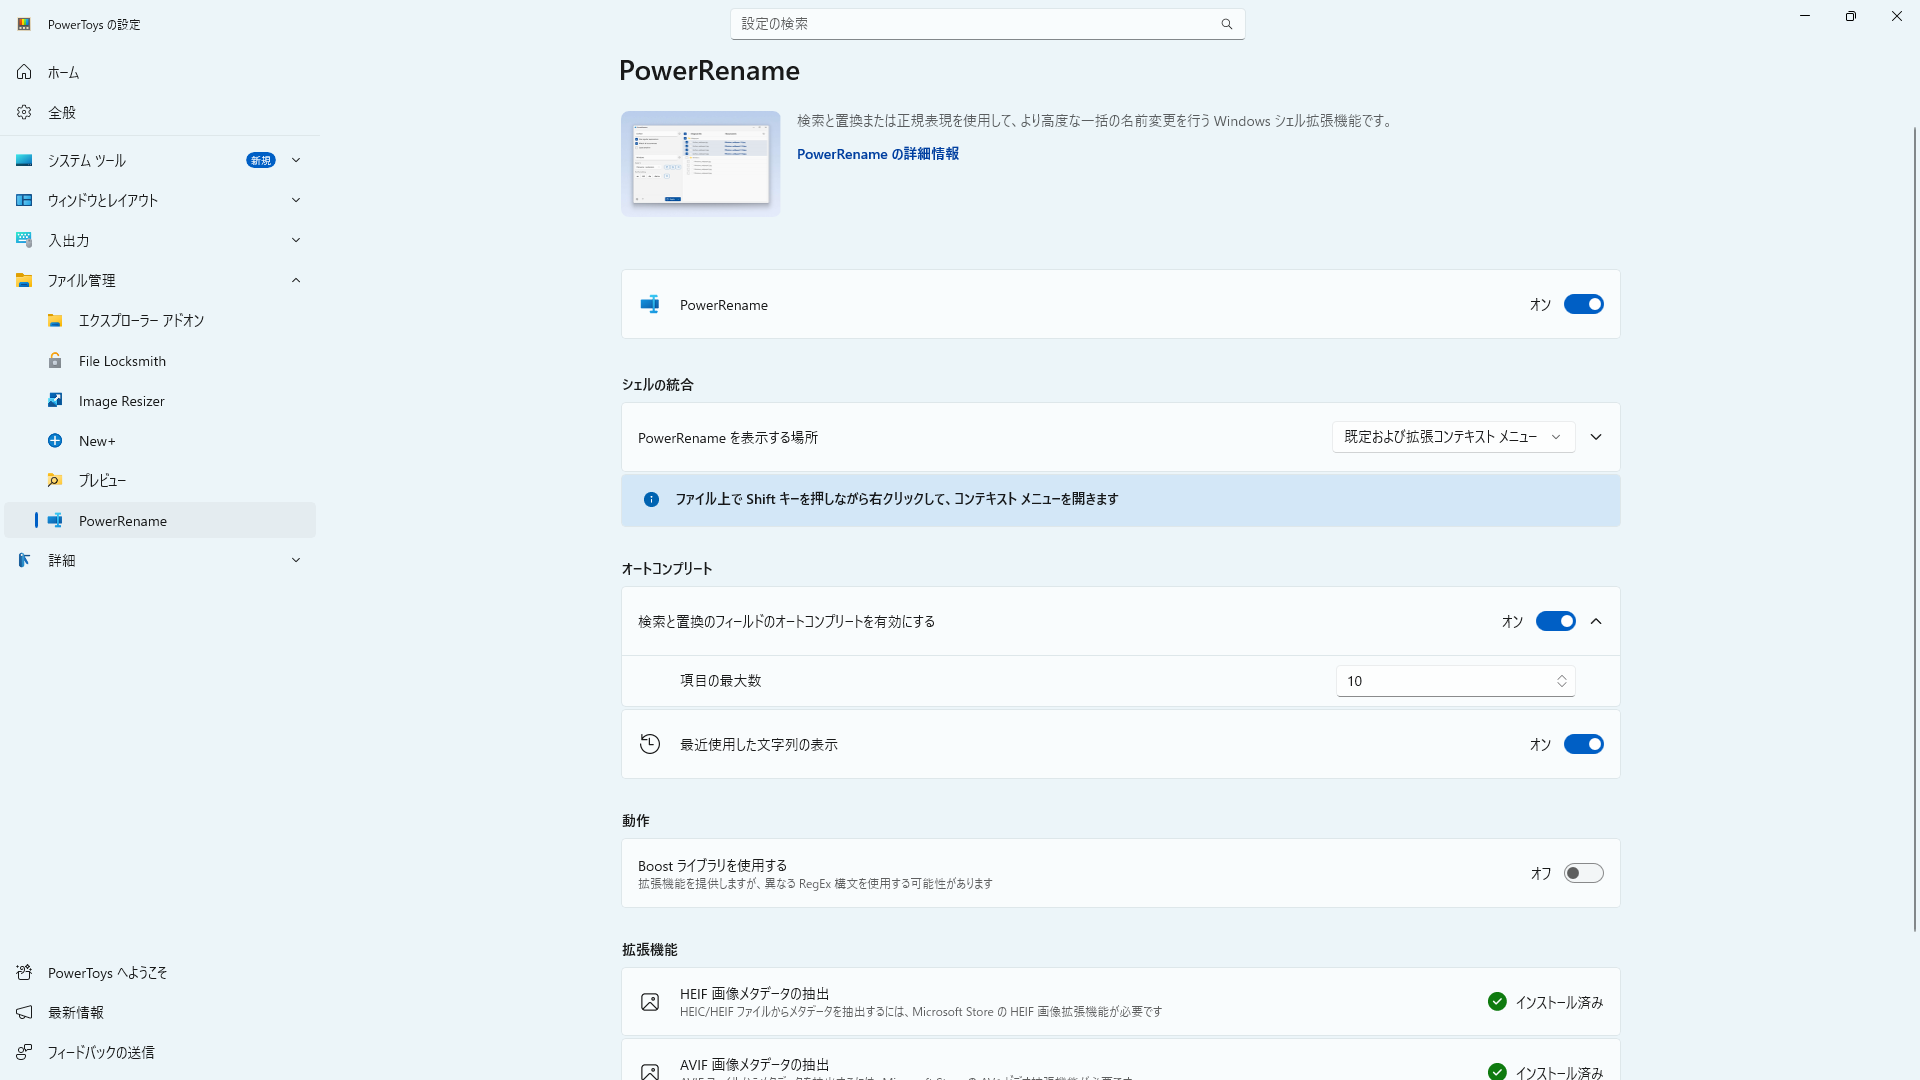Click the HEIF image extension icon

650,1002
